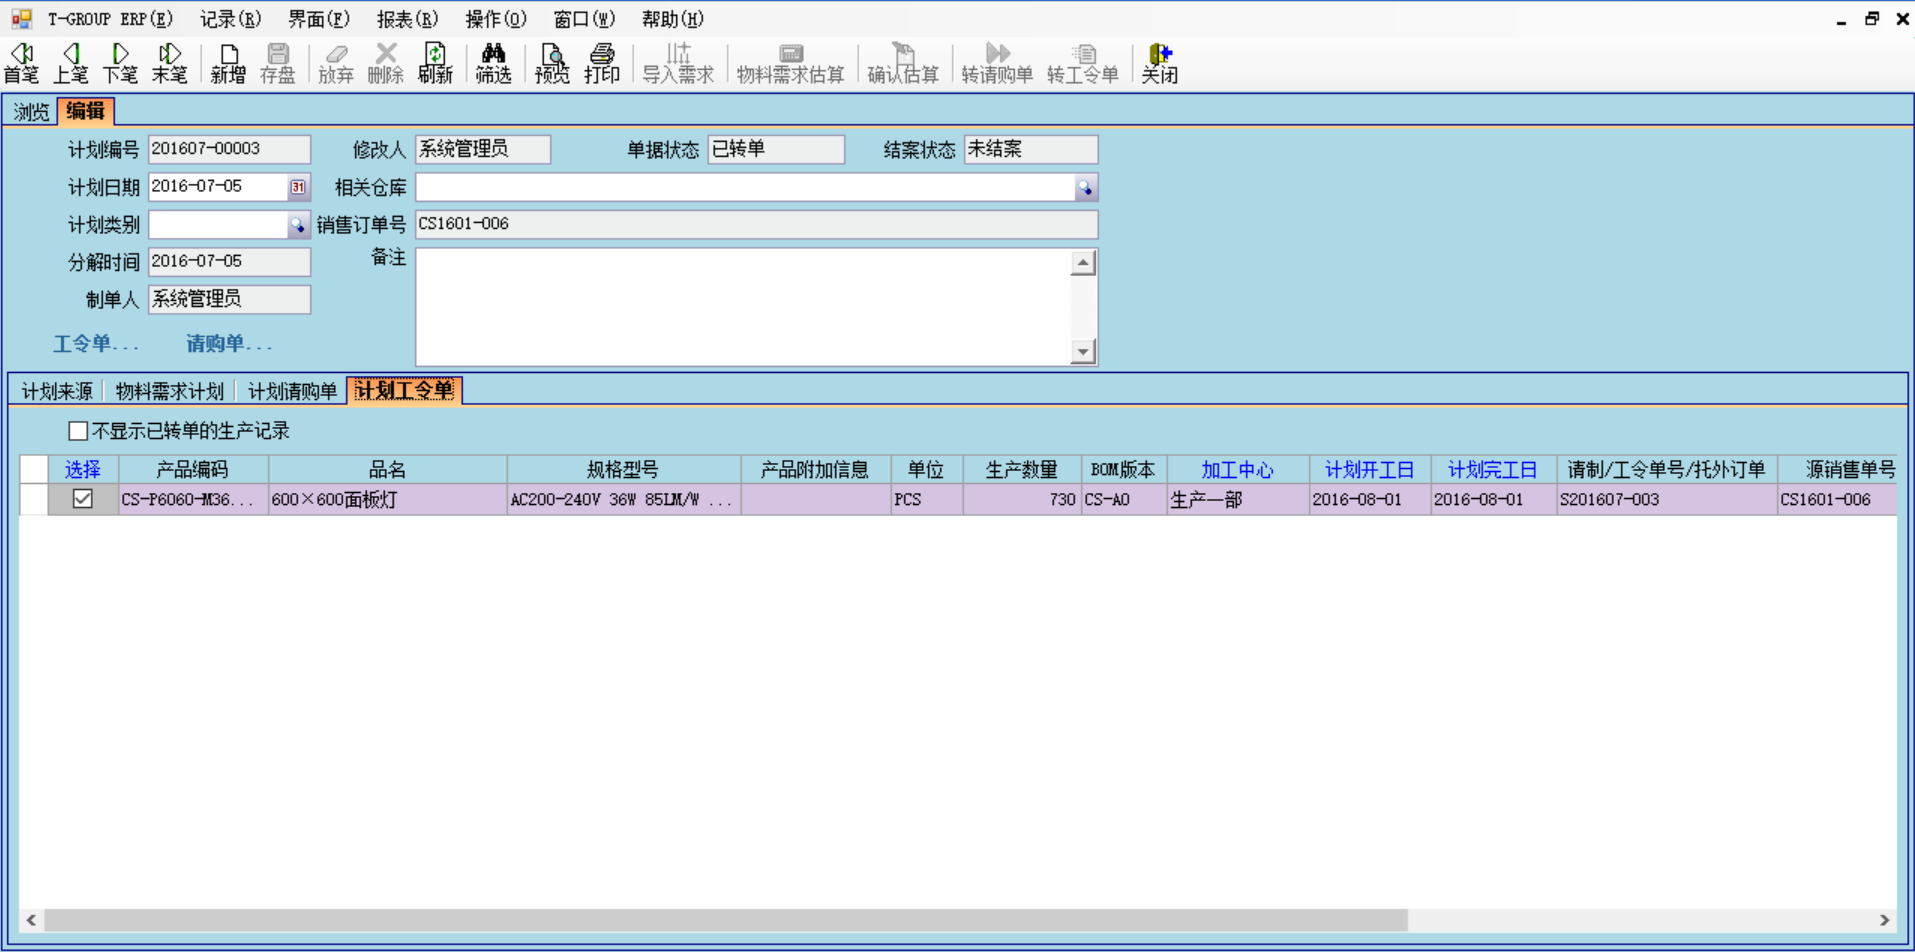The height and width of the screenshot is (952, 1915).
Task: Switch to 计划来源 tab
Action: click(57, 391)
